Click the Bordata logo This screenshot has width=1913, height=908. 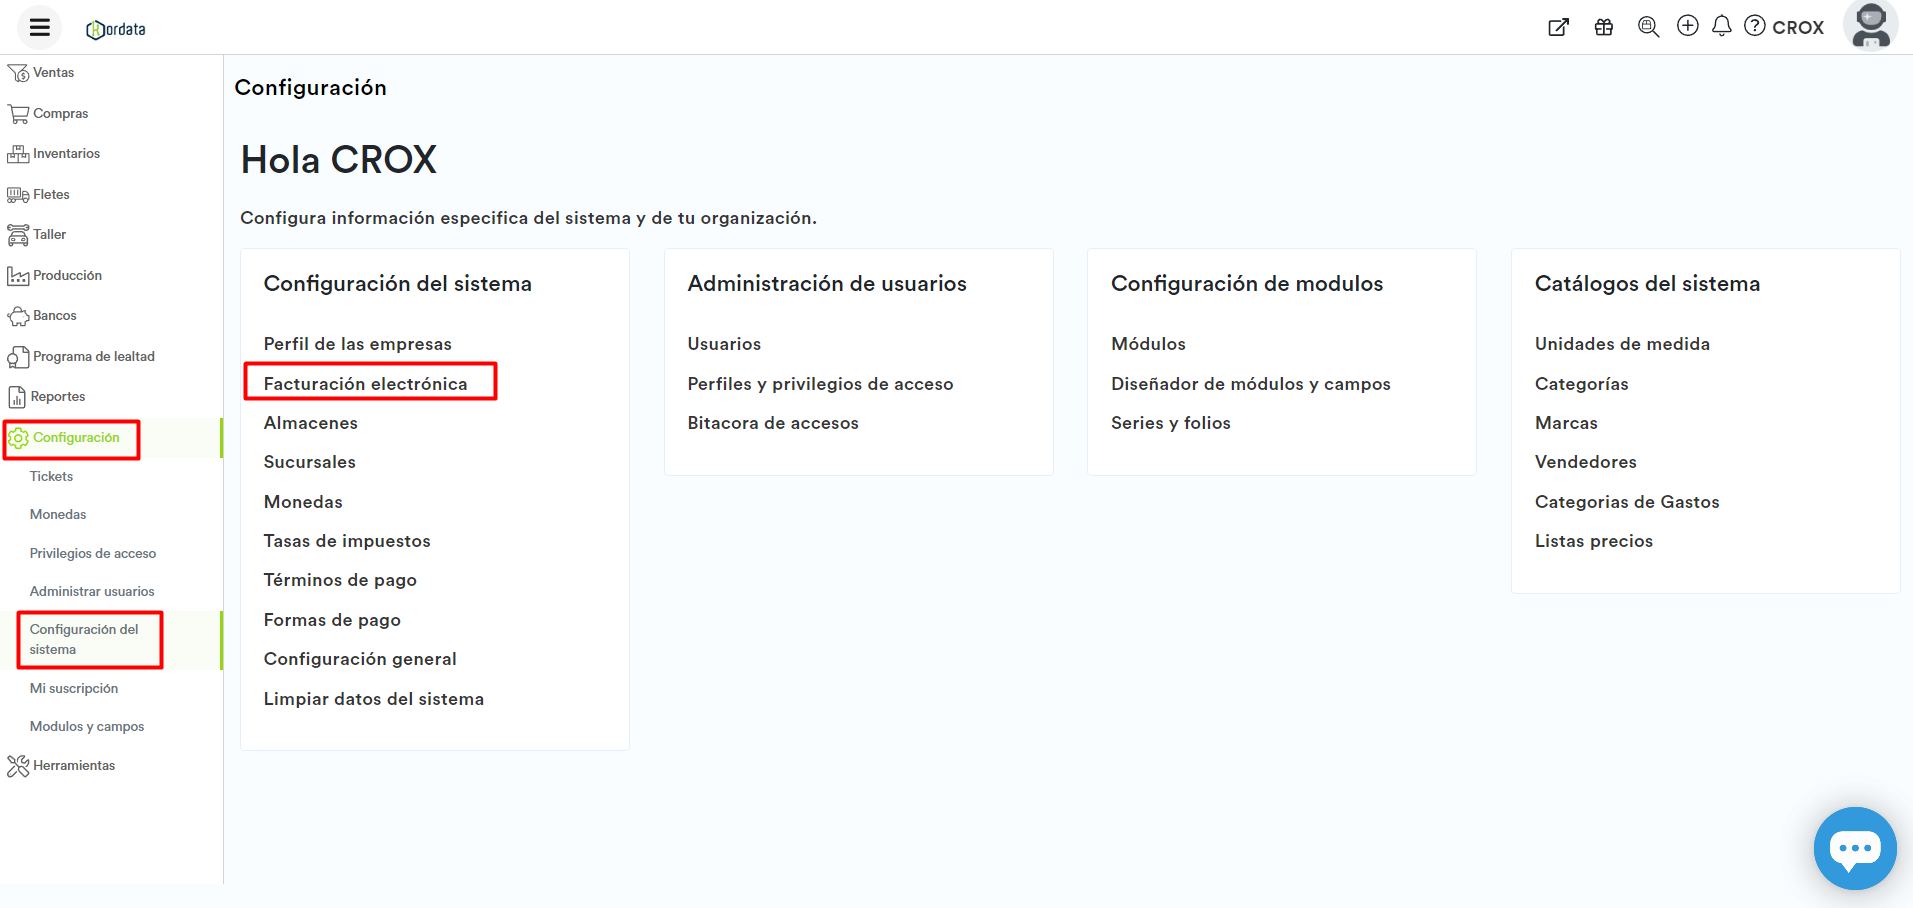point(115,27)
